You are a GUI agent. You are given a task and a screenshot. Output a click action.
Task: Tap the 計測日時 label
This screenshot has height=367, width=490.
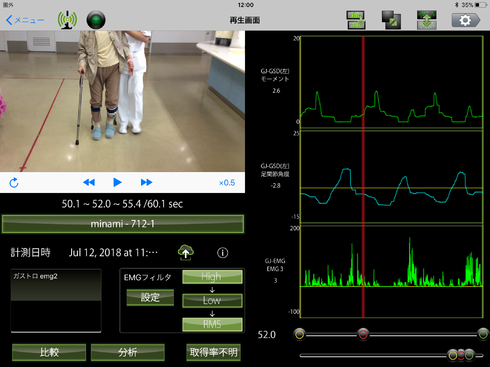click(30, 253)
